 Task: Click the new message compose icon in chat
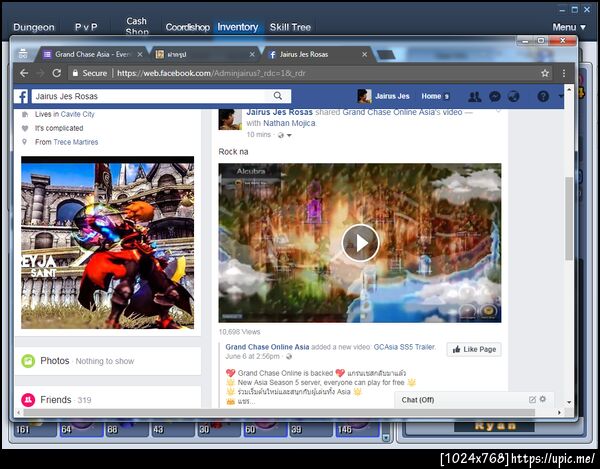(x=532, y=399)
